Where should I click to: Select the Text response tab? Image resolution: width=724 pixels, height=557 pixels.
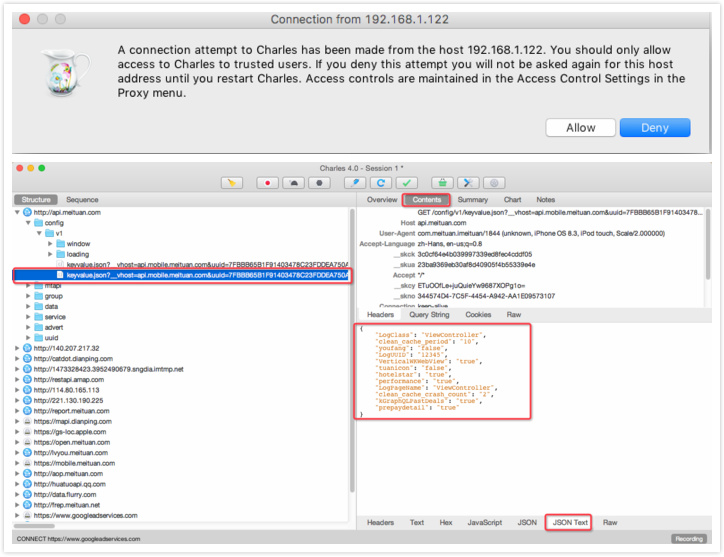(x=416, y=522)
